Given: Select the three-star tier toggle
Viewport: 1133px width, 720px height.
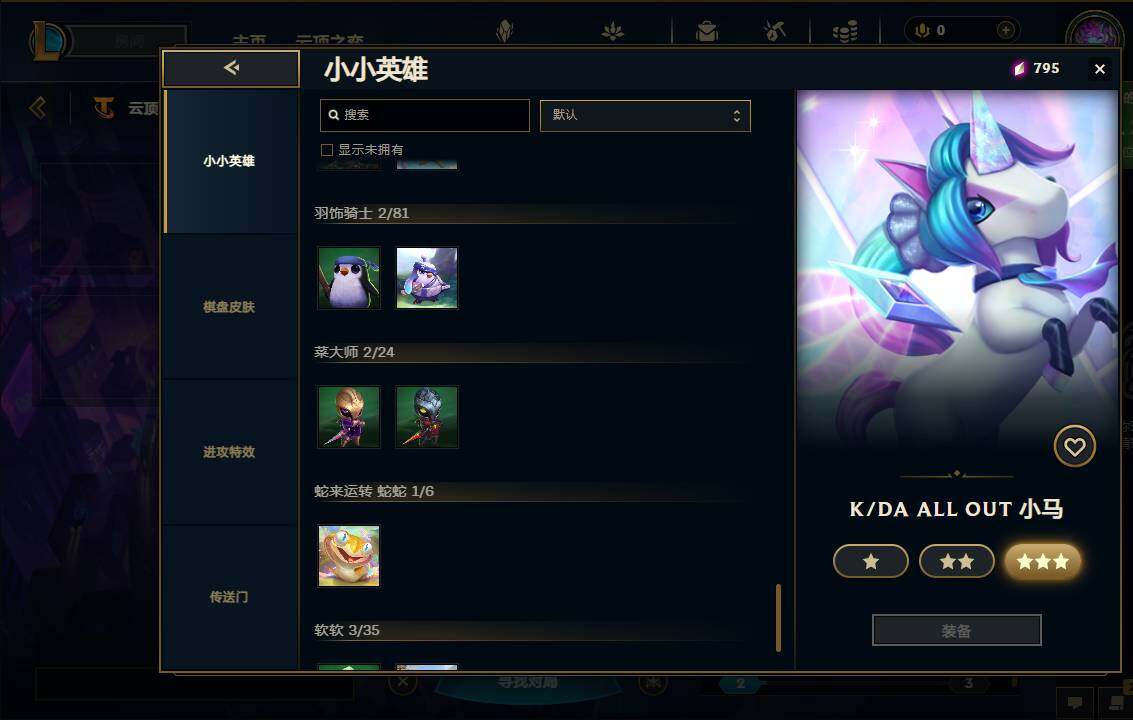Looking at the screenshot, I should click(x=1043, y=561).
